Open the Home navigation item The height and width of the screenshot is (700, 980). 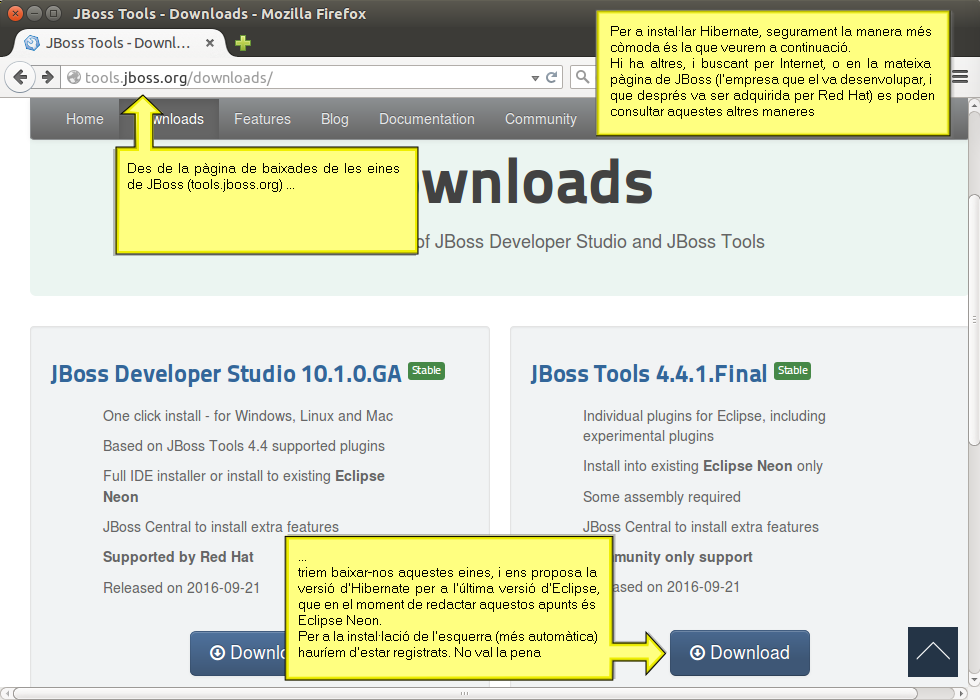coord(85,119)
